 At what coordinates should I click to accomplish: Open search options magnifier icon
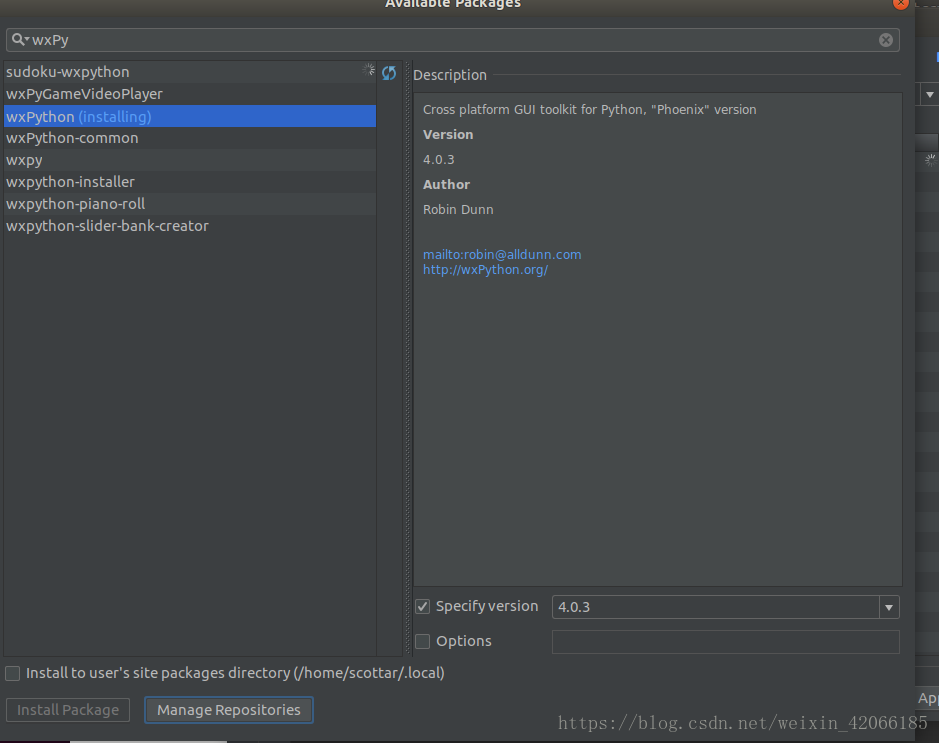(20, 40)
